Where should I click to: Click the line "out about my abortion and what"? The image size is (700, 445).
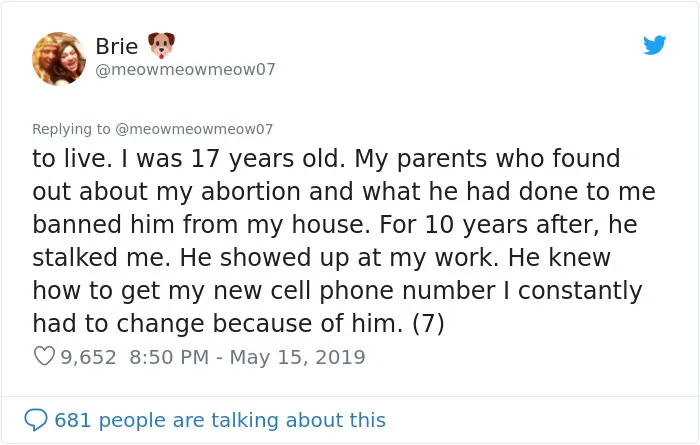pyautogui.click(x=344, y=191)
